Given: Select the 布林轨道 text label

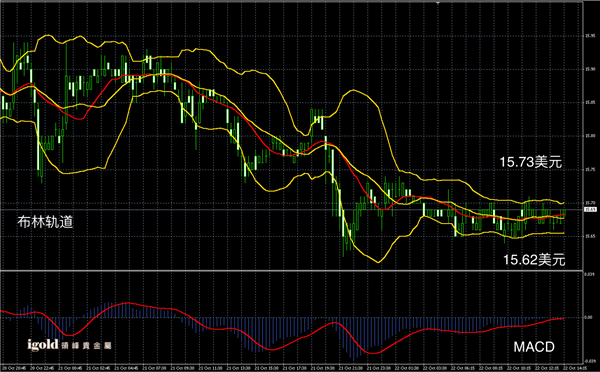Looking at the screenshot, I should click(45, 222).
